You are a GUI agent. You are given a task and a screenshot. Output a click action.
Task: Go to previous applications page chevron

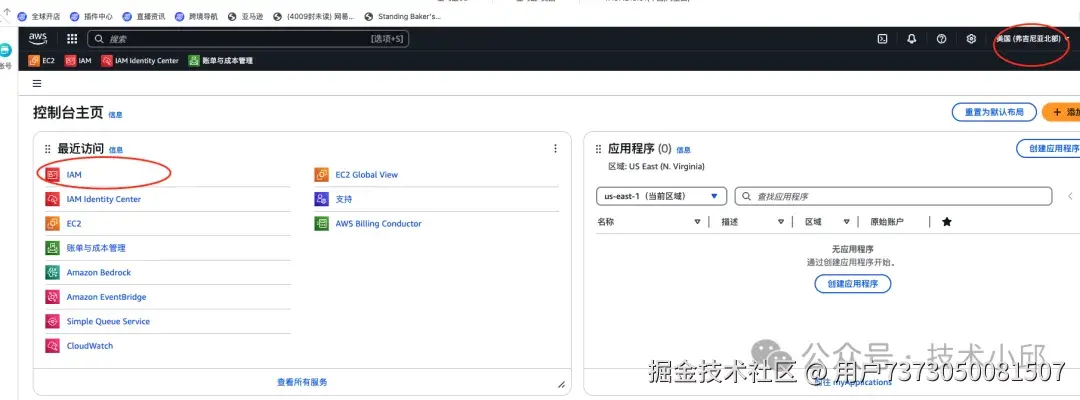click(x=1070, y=196)
